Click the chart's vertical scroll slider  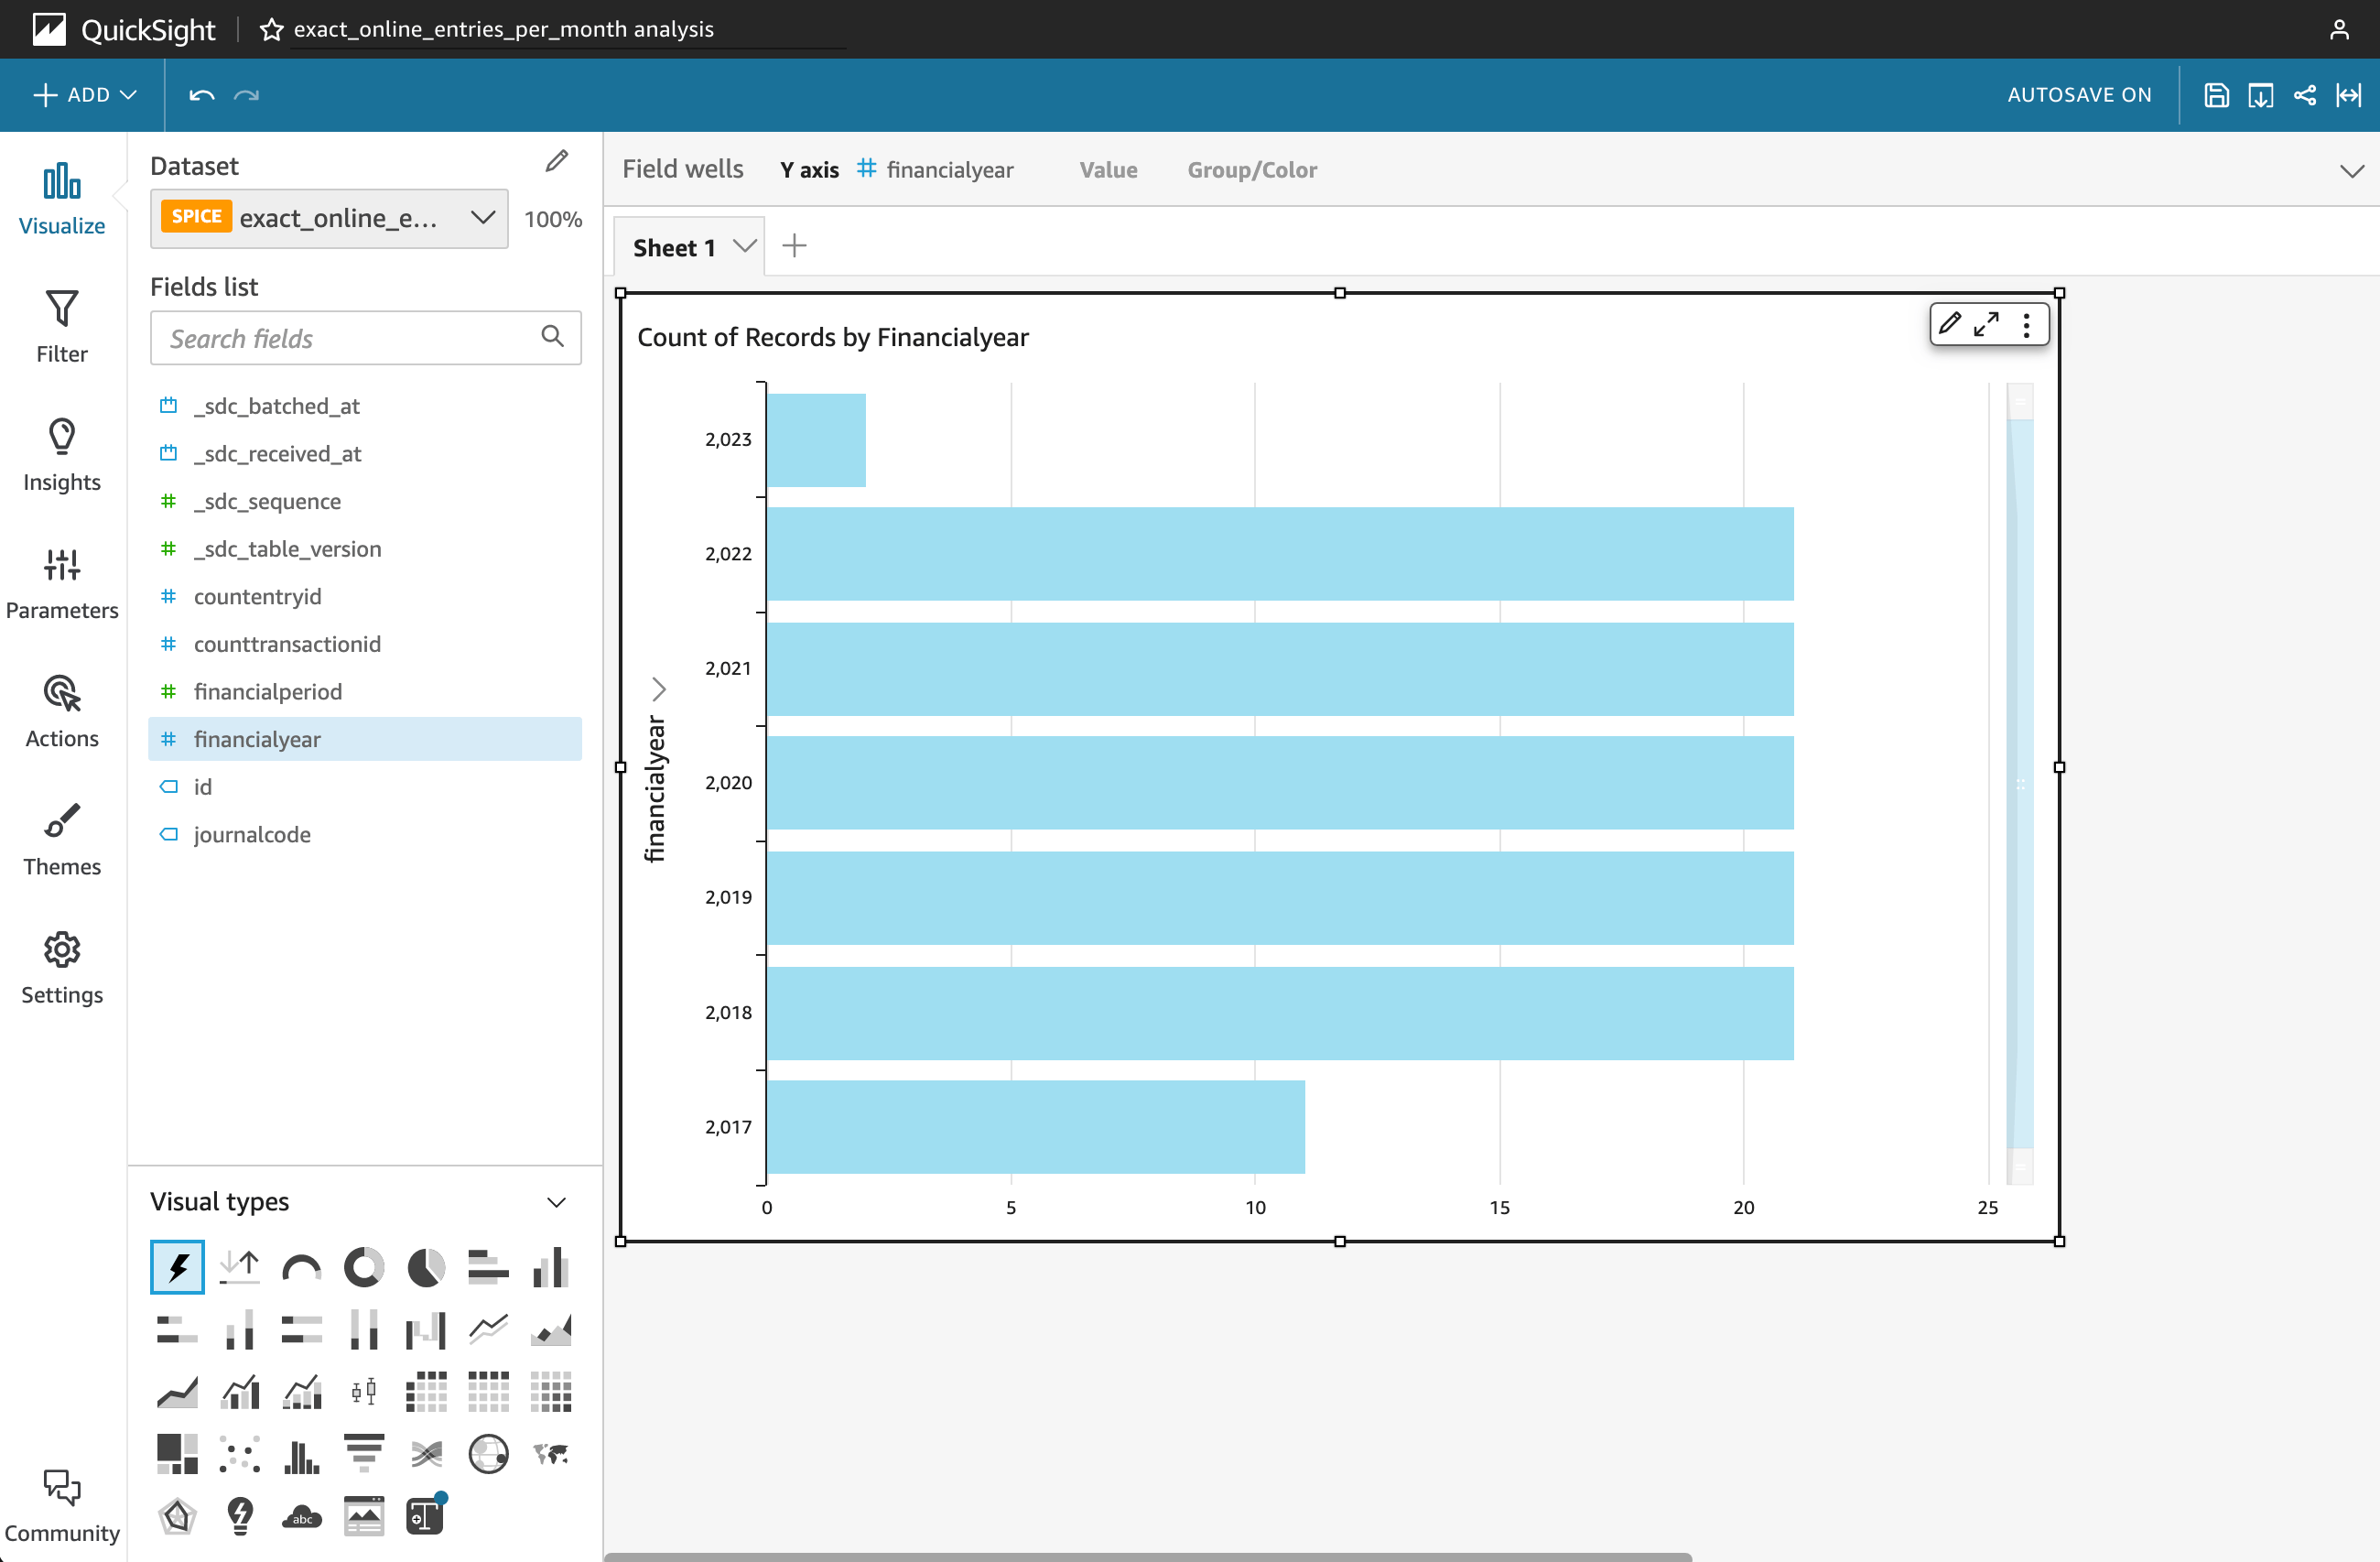click(x=2020, y=783)
